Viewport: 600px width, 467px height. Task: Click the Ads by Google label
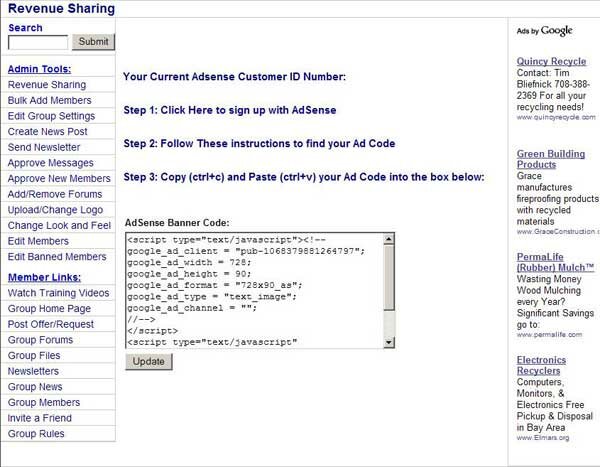[x=545, y=31]
